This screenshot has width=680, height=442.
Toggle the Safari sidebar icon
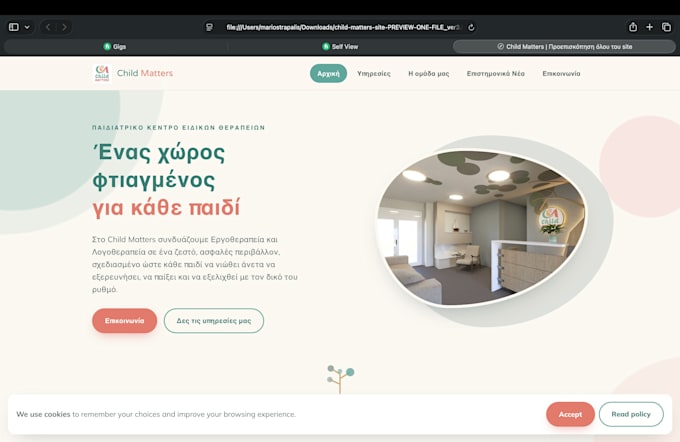coord(14,27)
